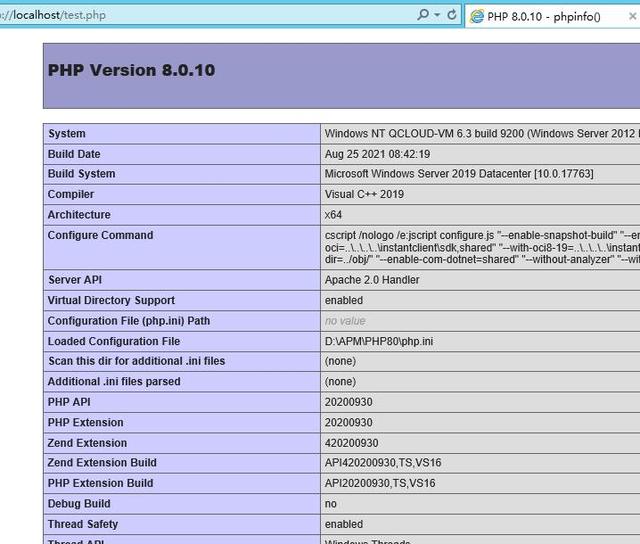Screen dimensions: 640x544
Task: Click the Aug 25 2021 08:42:19 value
Action: coord(377,154)
